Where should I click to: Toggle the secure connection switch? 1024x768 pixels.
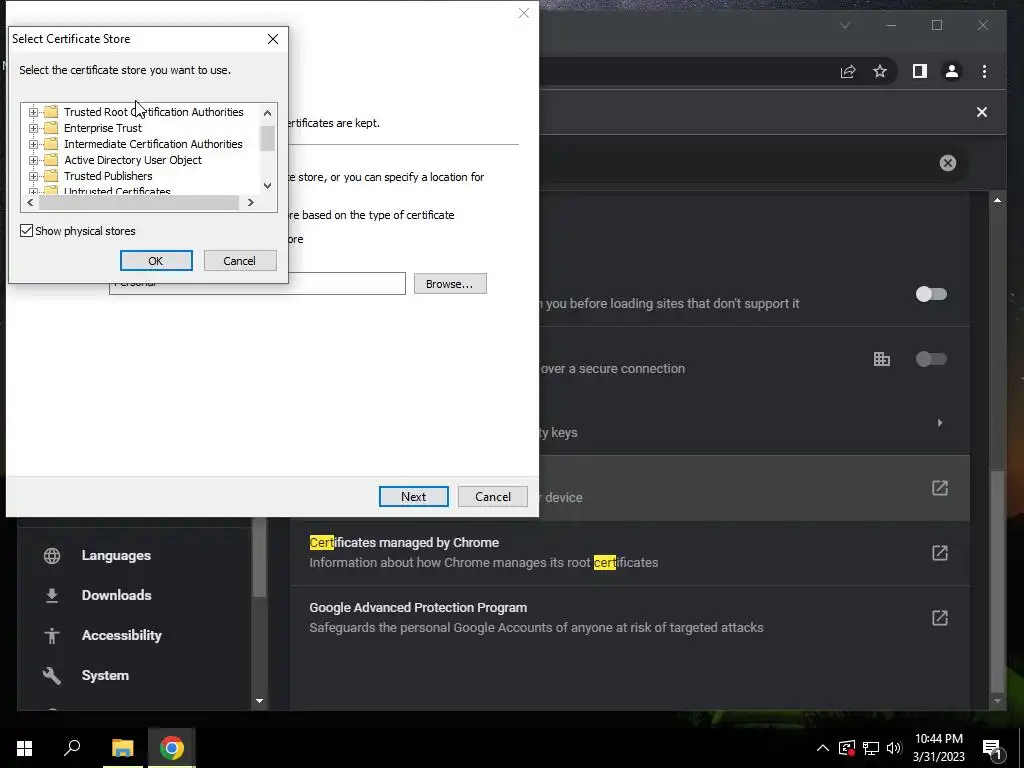[931, 359]
